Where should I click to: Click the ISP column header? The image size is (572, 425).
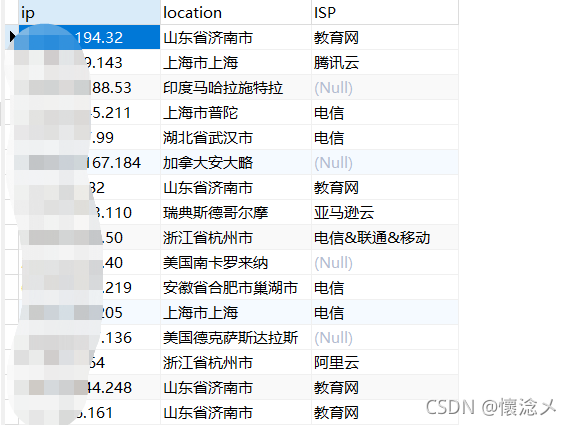tap(385, 12)
